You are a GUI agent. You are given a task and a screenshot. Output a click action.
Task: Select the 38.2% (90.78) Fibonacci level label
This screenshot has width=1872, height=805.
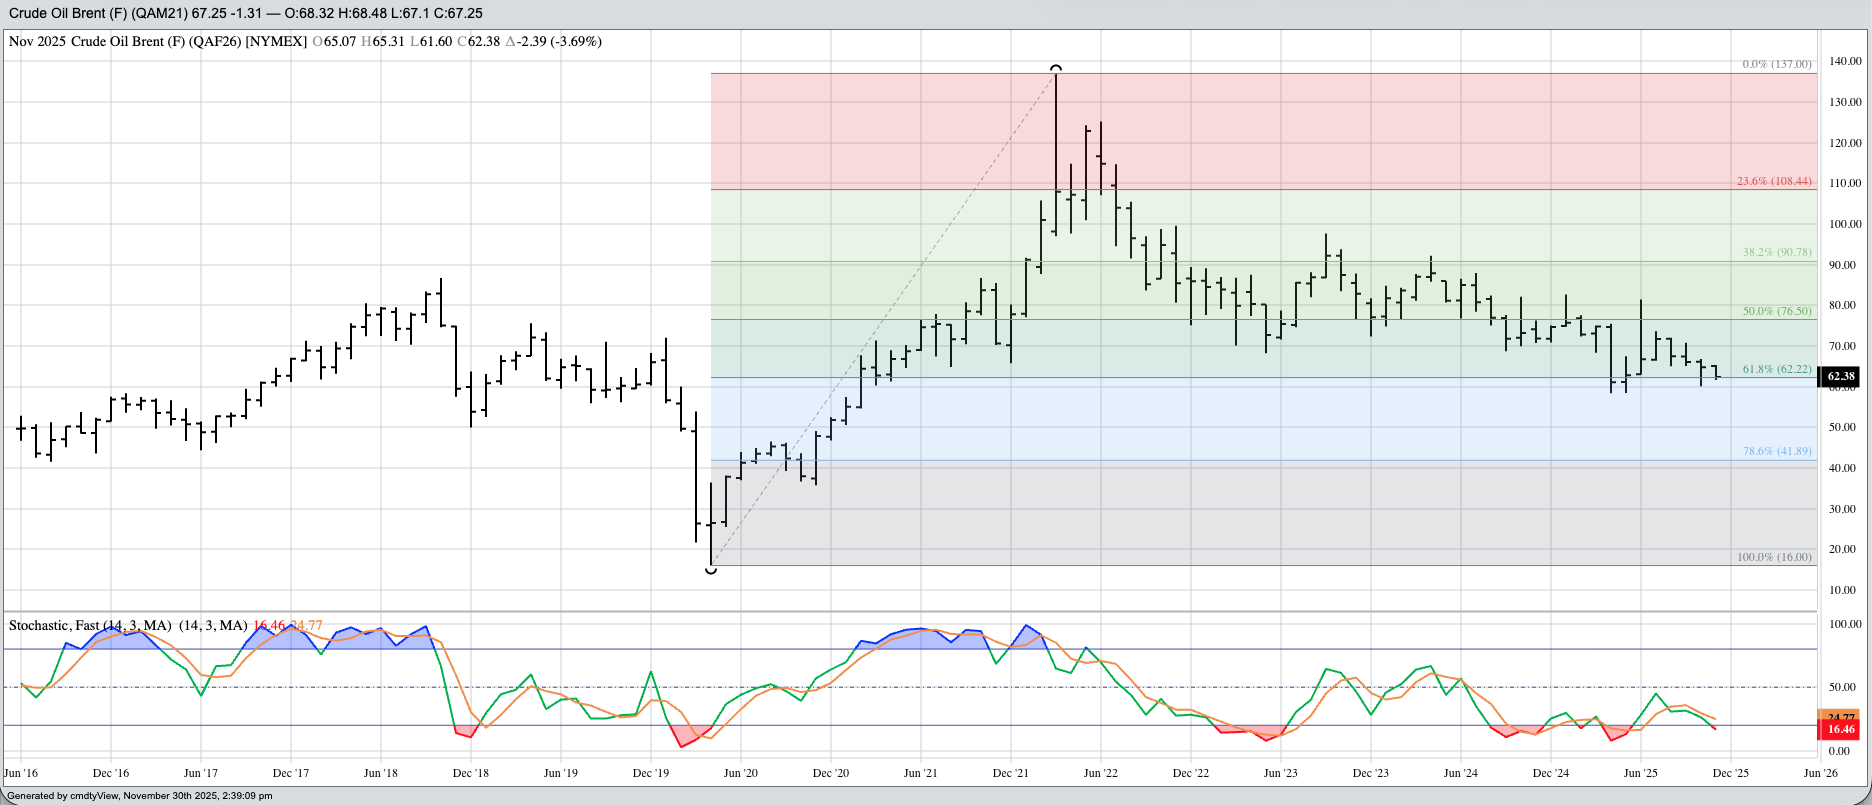tap(1776, 253)
